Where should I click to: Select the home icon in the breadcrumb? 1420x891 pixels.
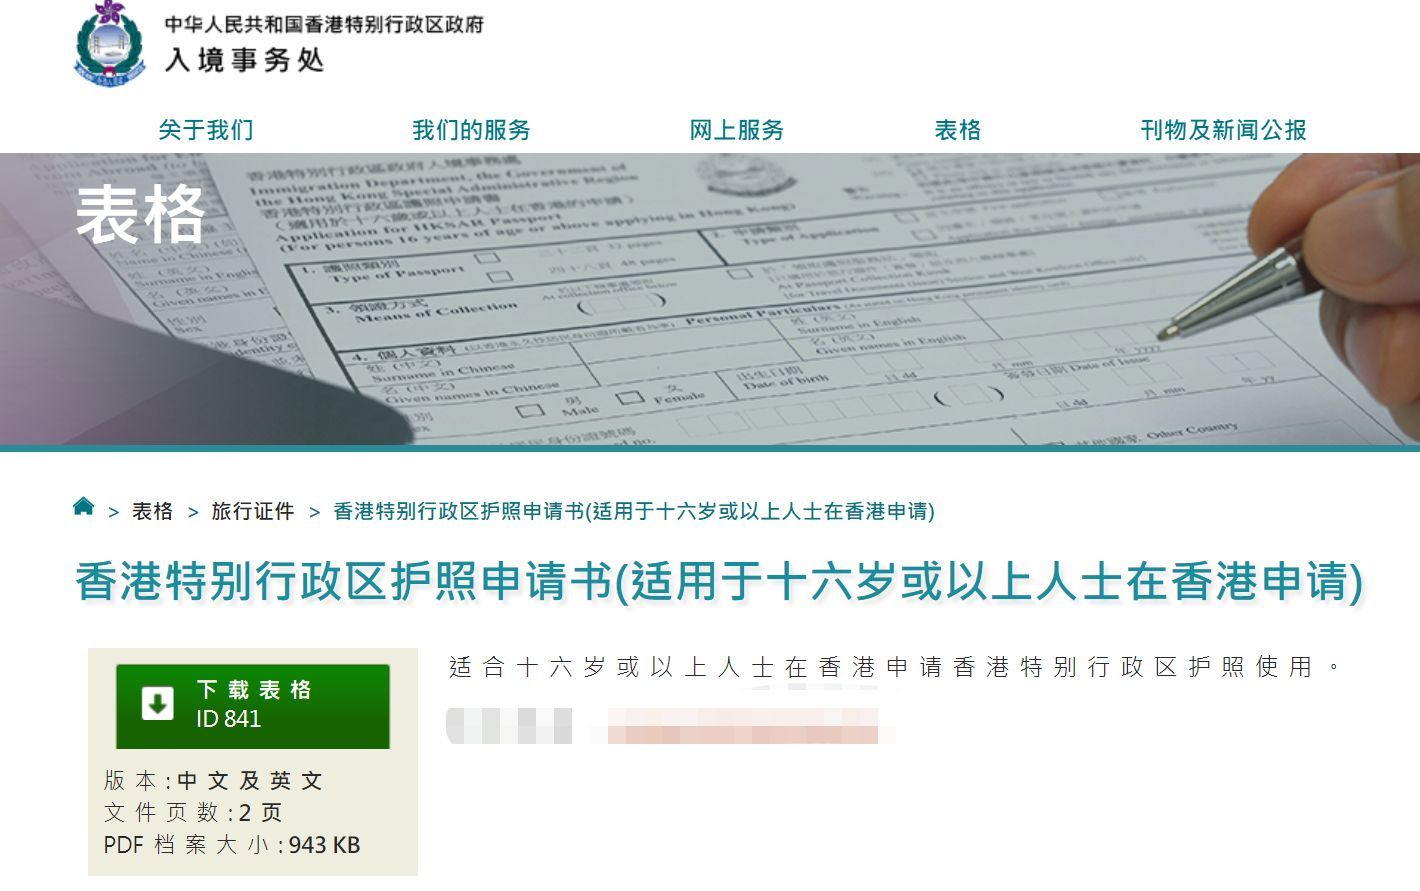[x=82, y=506]
